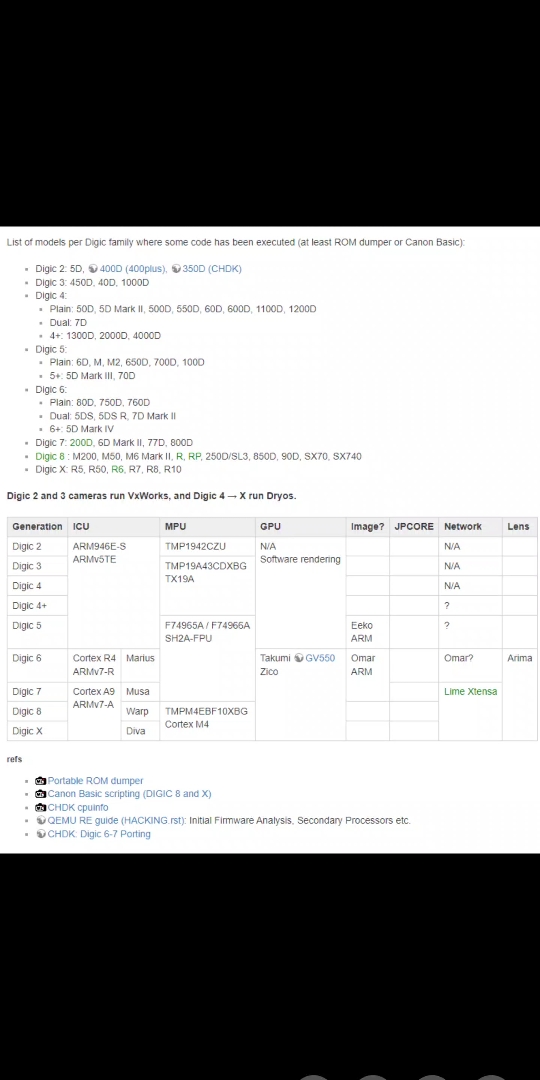Click the icon before Canon Basic scripting
Image resolution: width=540 pixels, height=1080 pixels.
point(41,794)
